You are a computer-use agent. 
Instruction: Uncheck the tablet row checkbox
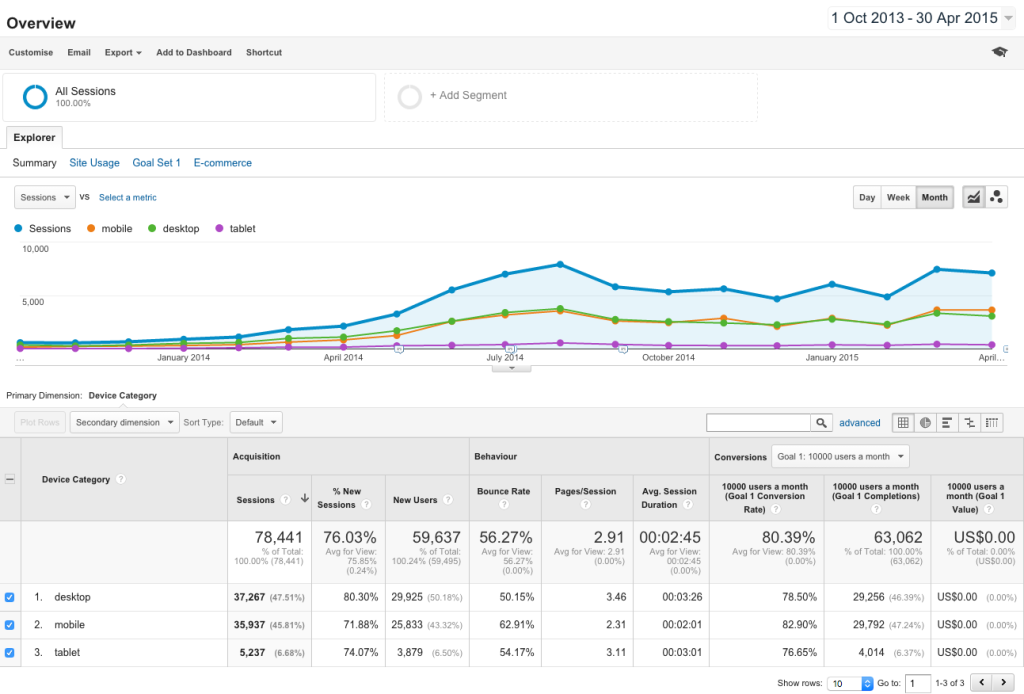(x=10, y=652)
